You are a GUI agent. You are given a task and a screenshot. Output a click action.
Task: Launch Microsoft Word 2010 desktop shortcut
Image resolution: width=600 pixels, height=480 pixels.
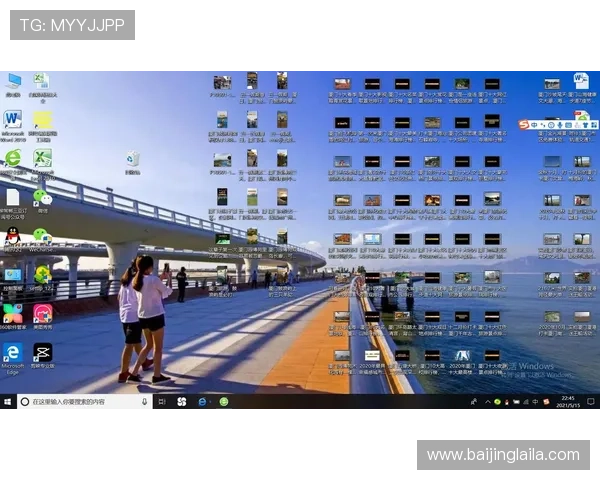[x=13, y=120]
